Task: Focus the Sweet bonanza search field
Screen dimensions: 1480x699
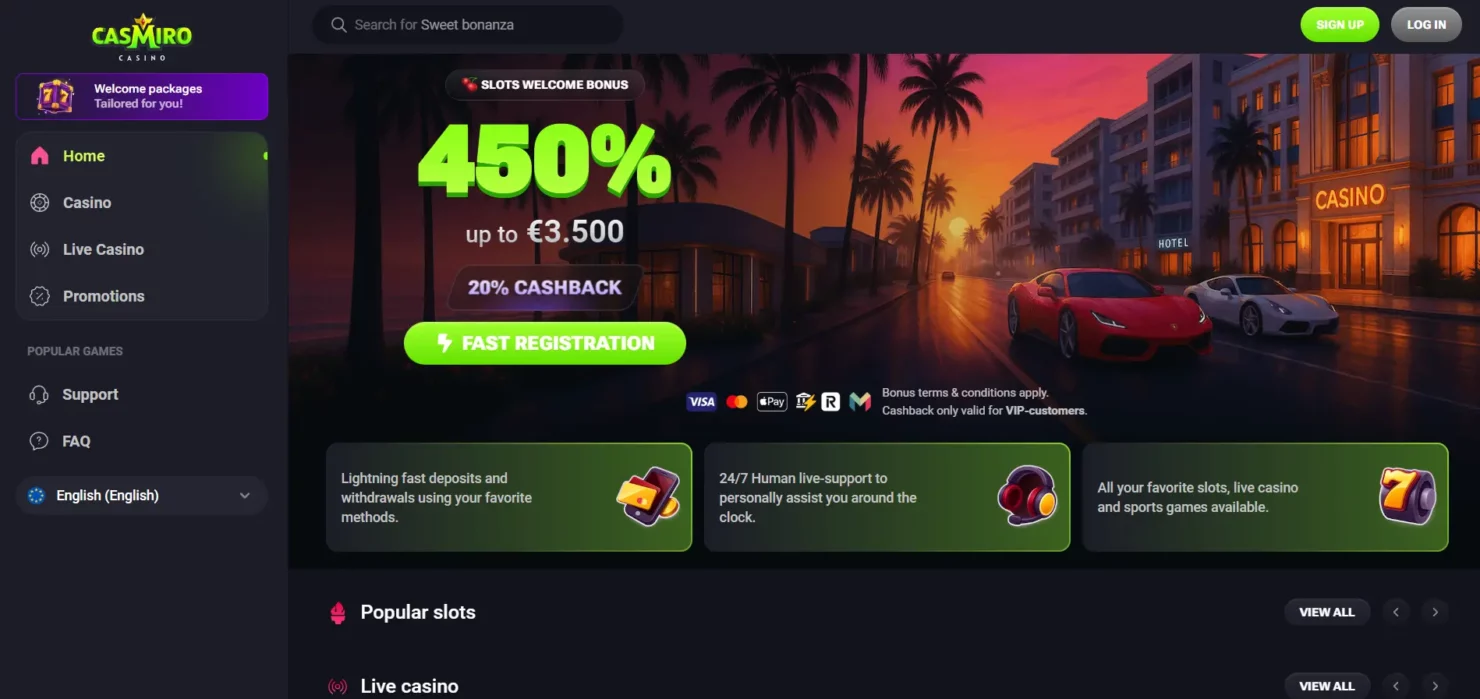Action: [468, 25]
